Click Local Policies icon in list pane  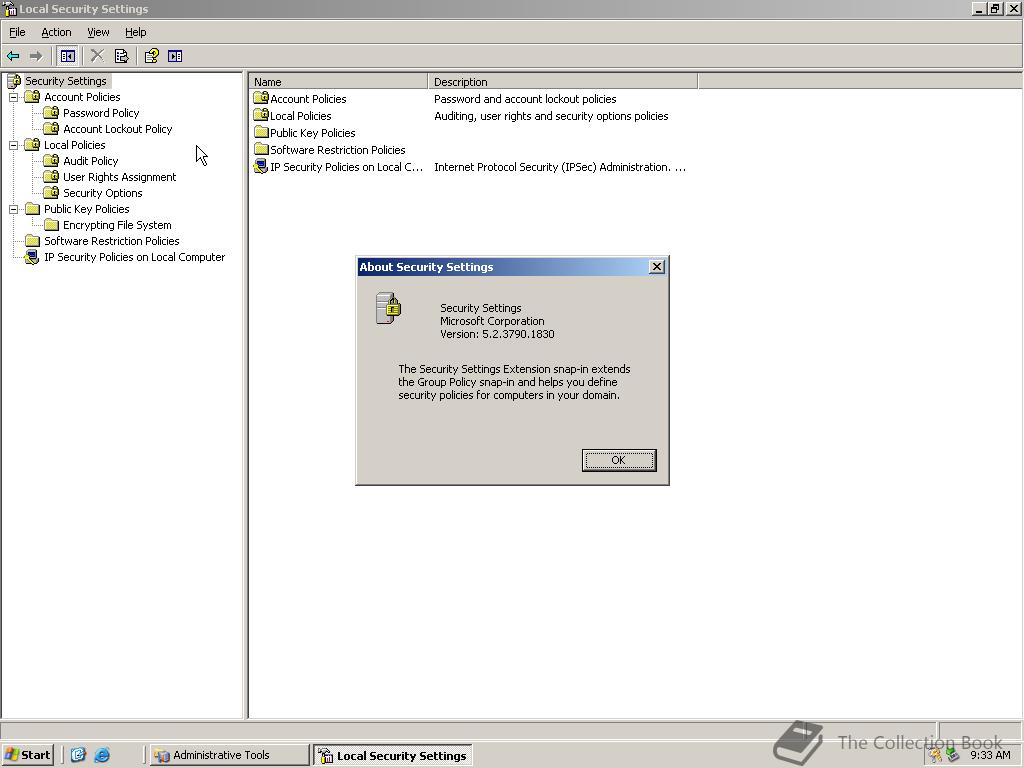(x=261, y=116)
